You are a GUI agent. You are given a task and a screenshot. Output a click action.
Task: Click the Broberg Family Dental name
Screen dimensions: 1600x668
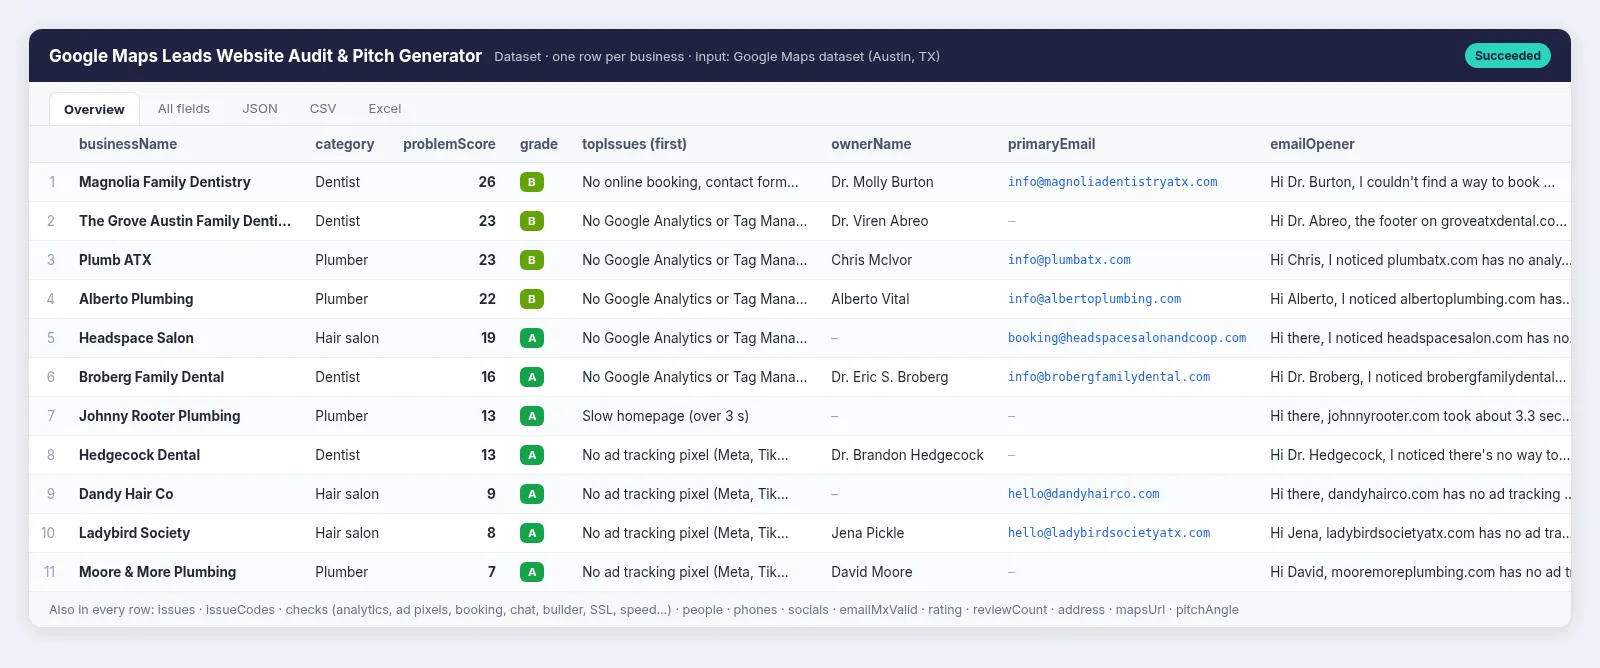(x=151, y=377)
